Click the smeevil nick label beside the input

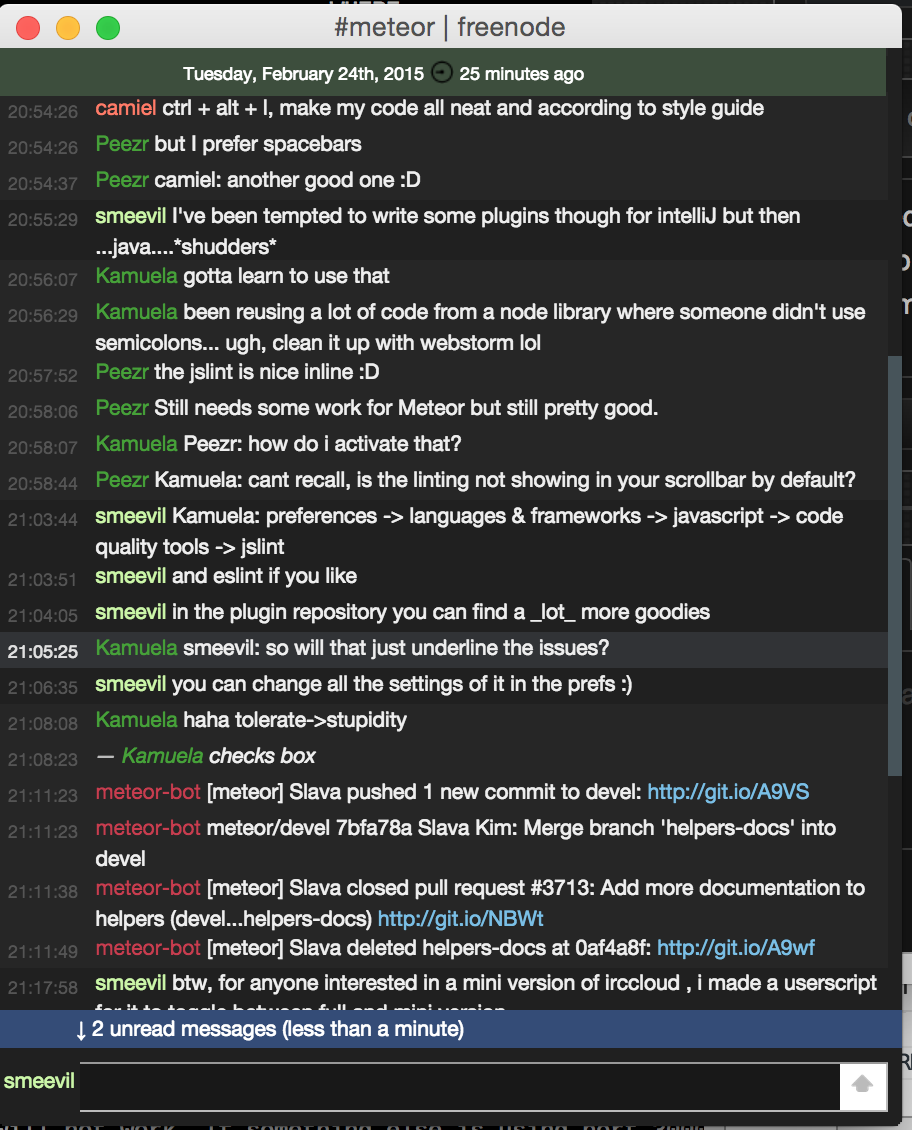39,1081
